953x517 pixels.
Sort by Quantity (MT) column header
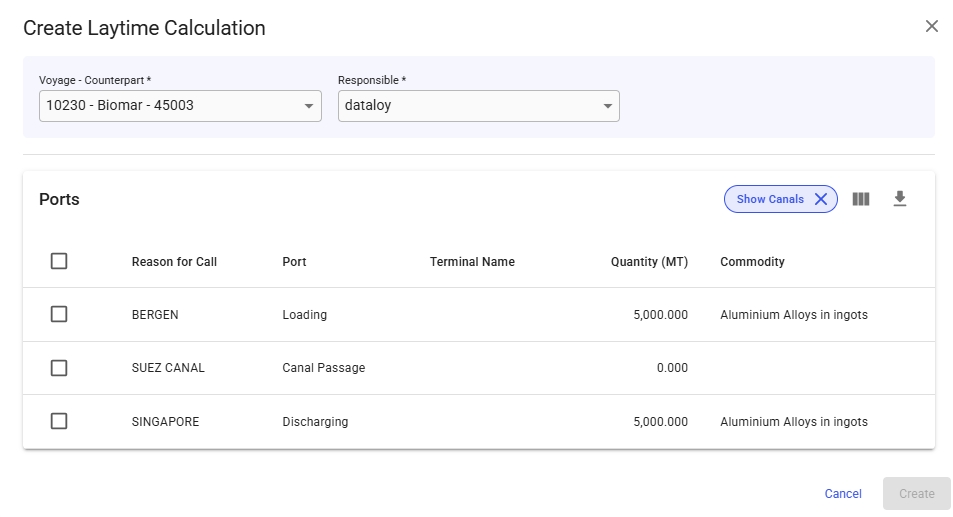pos(649,262)
